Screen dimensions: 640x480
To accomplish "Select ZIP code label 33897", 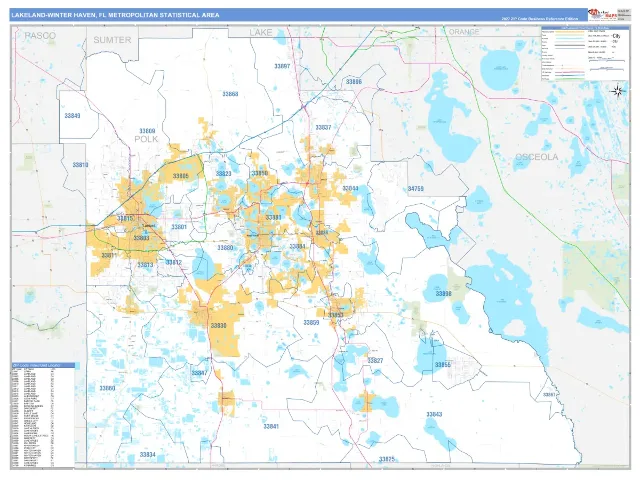I will (282, 66).
